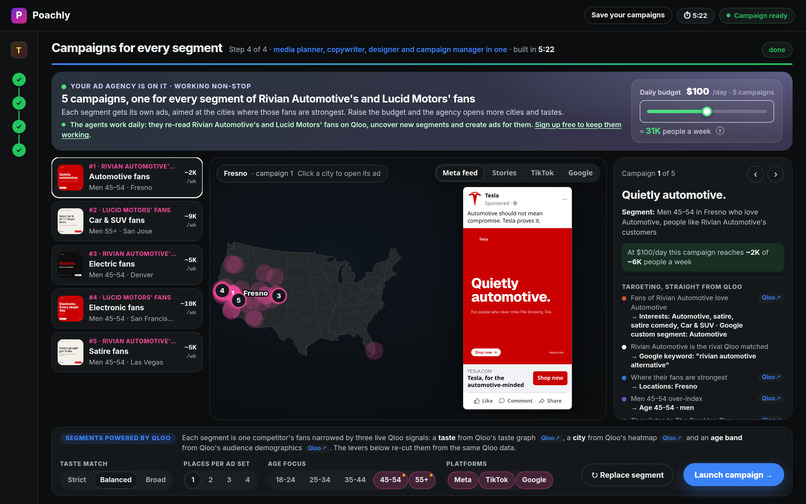Set places per ad set to 2

tap(210, 480)
